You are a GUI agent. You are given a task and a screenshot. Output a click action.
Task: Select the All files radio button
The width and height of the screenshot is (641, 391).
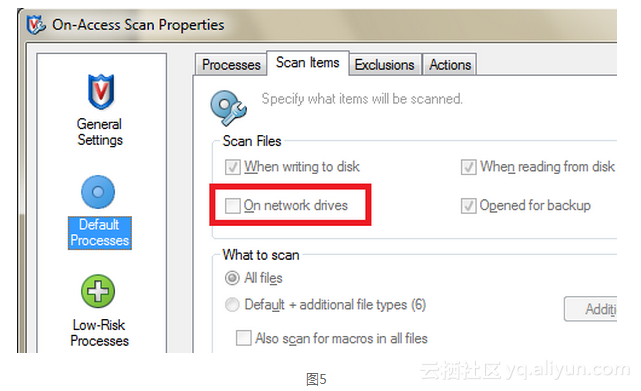point(232,278)
